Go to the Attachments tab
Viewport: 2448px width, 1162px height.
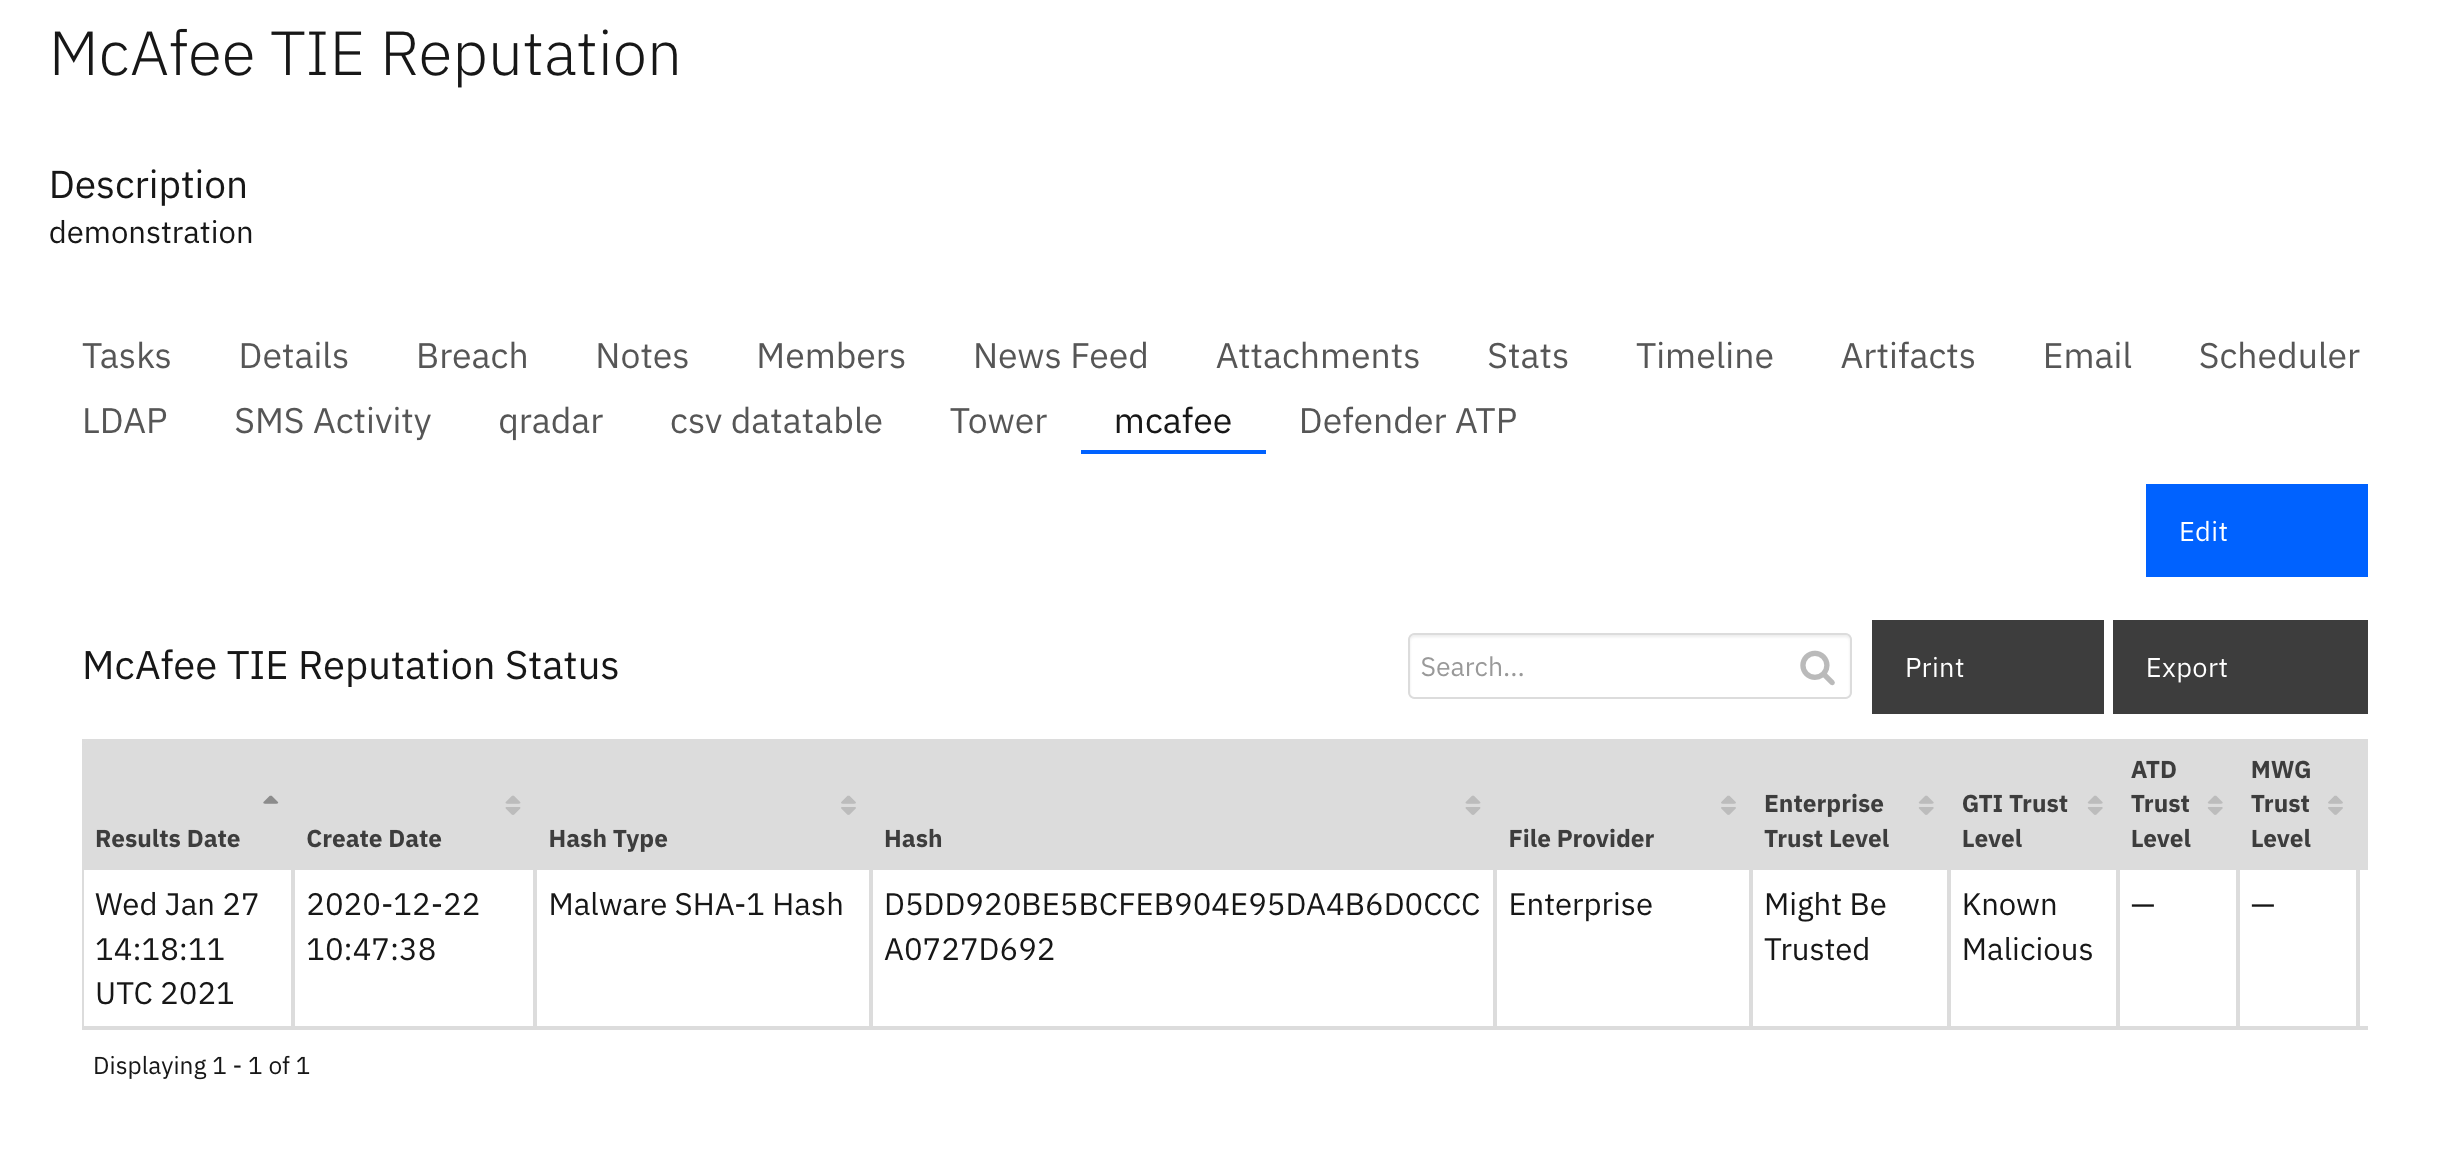tap(1317, 356)
